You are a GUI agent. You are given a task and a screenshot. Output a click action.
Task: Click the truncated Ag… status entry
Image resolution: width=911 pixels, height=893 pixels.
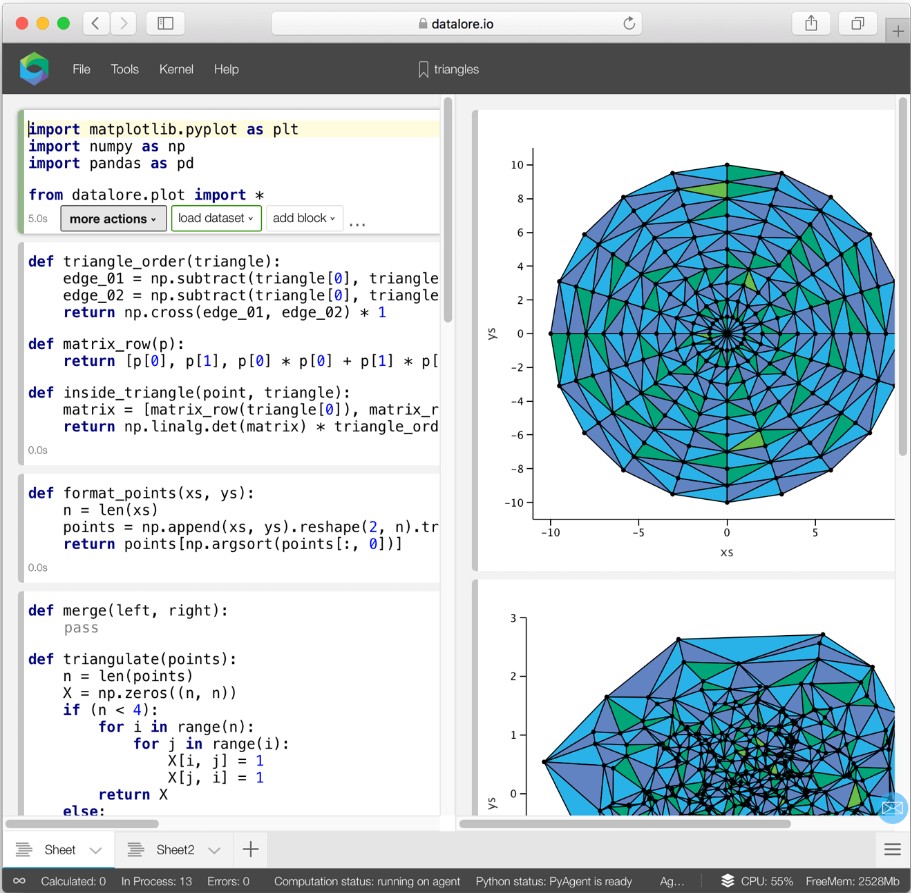coord(672,881)
